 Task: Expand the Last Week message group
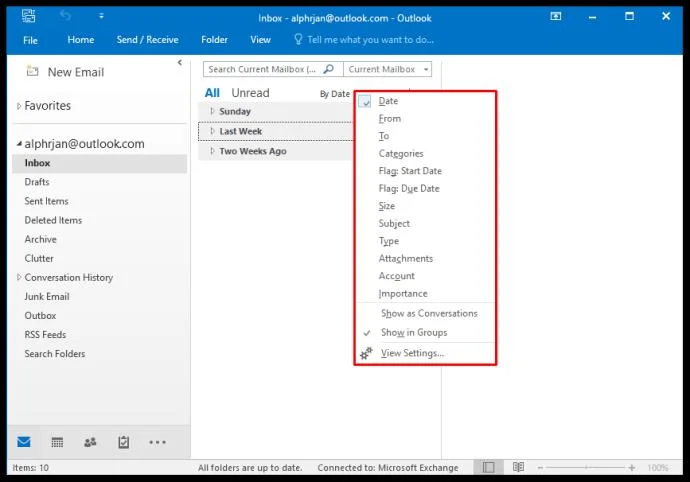pyautogui.click(x=240, y=131)
